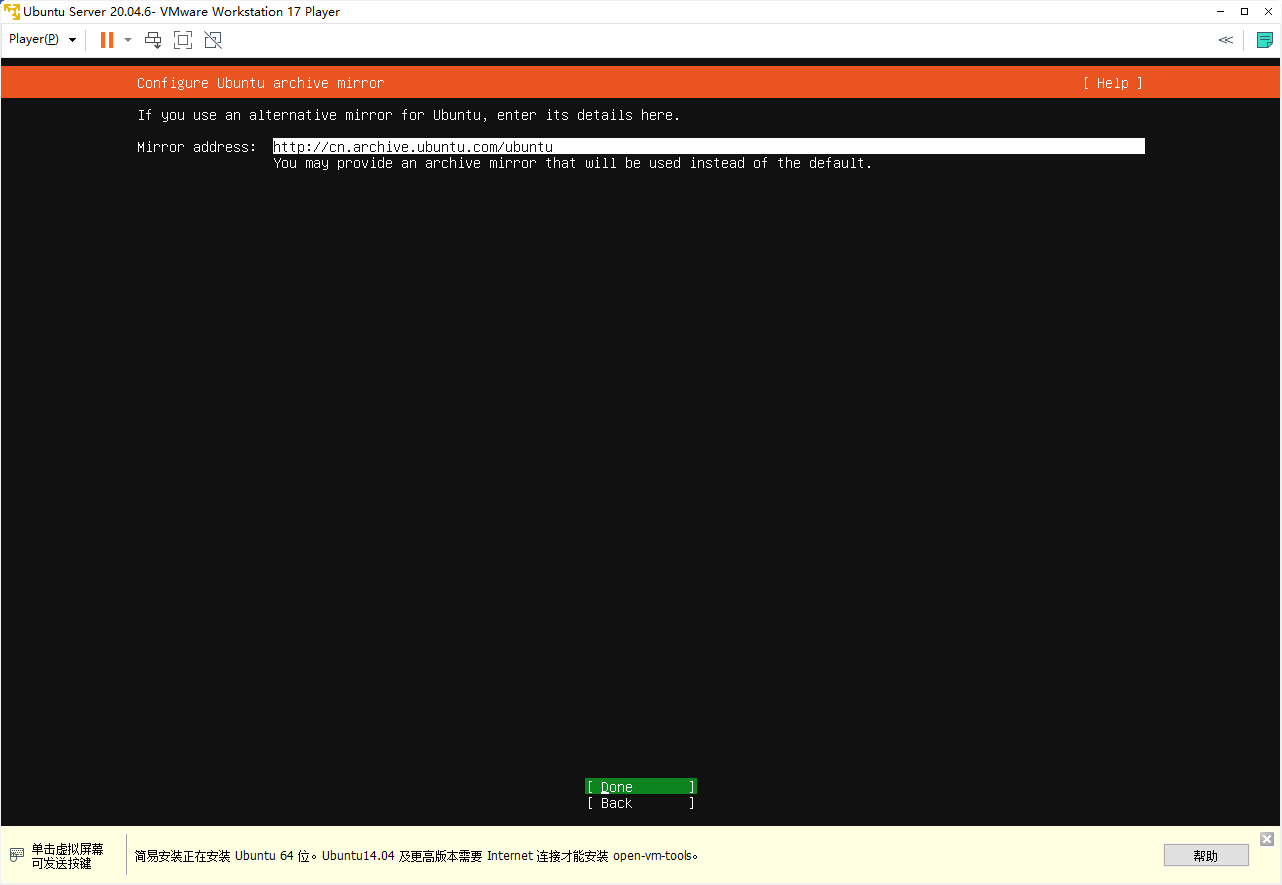Send Ctrl+Alt+Del to the virtual machine
The width and height of the screenshot is (1282, 885).
(x=153, y=40)
